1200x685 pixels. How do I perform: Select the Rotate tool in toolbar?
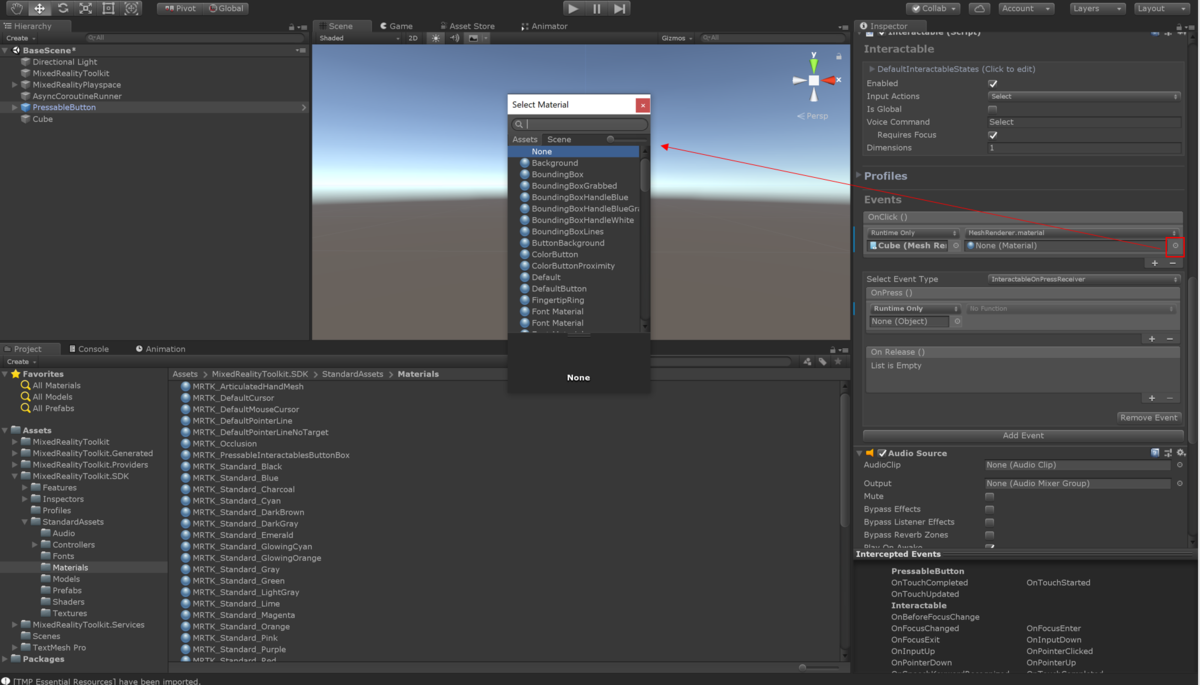[x=63, y=8]
